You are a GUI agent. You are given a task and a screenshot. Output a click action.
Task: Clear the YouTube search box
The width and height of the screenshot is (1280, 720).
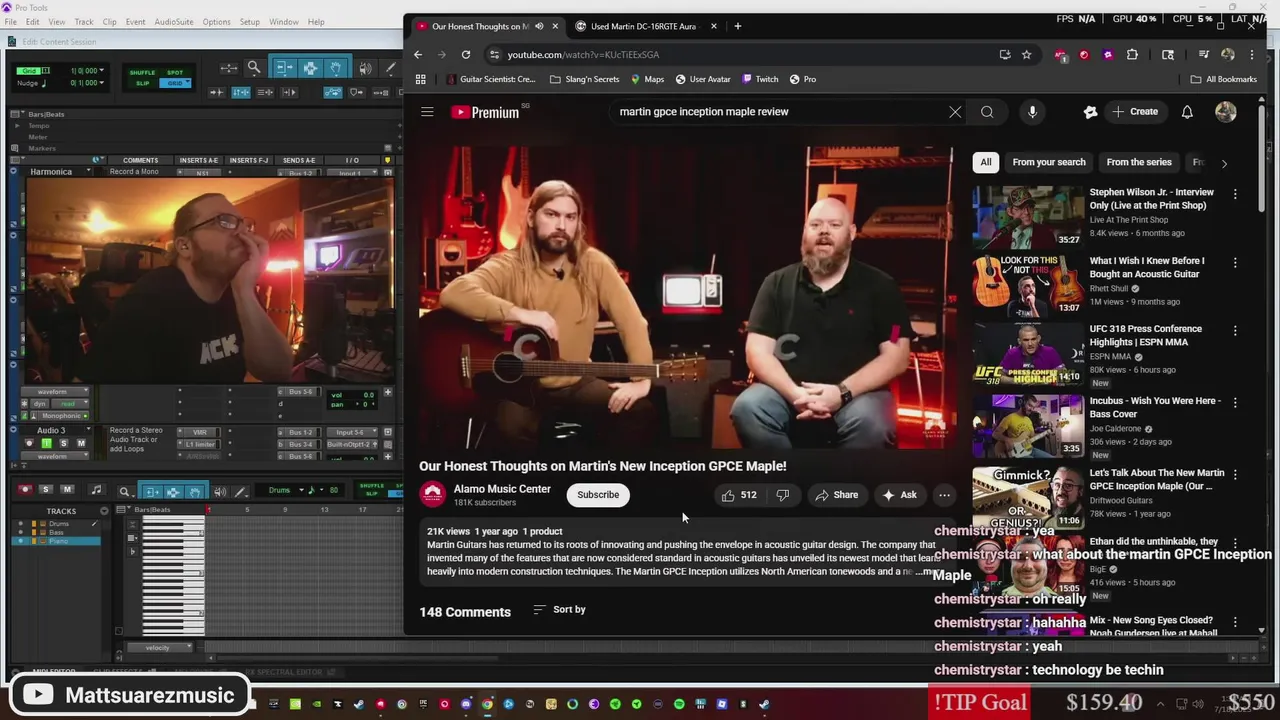(x=955, y=112)
